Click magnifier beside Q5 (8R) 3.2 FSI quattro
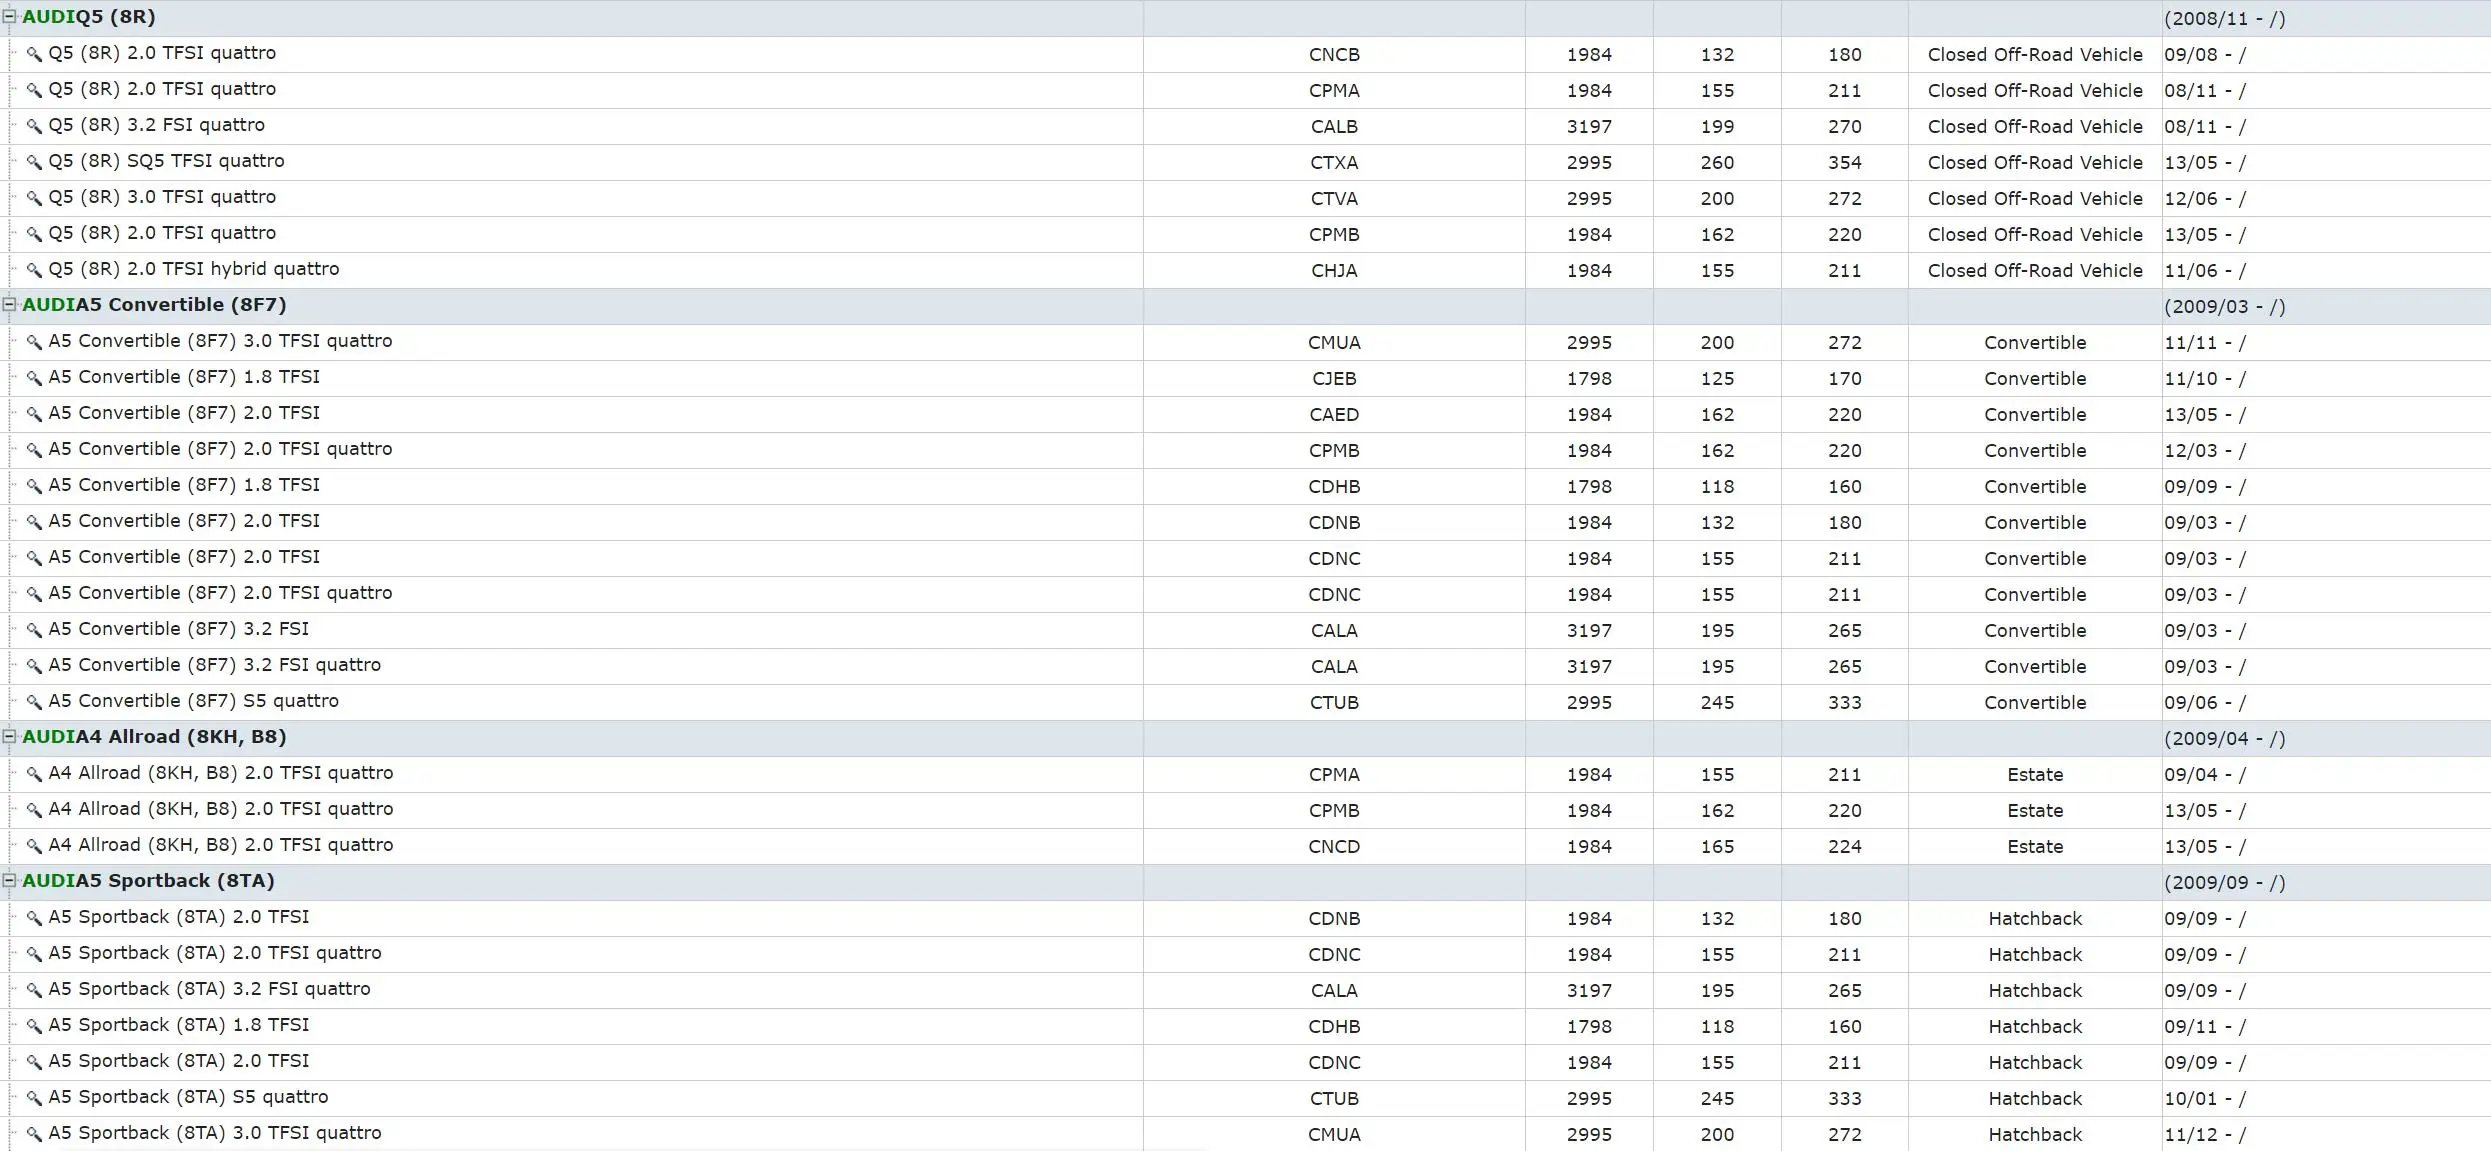The width and height of the screenshot is (2491, 1151). (34, 127)
